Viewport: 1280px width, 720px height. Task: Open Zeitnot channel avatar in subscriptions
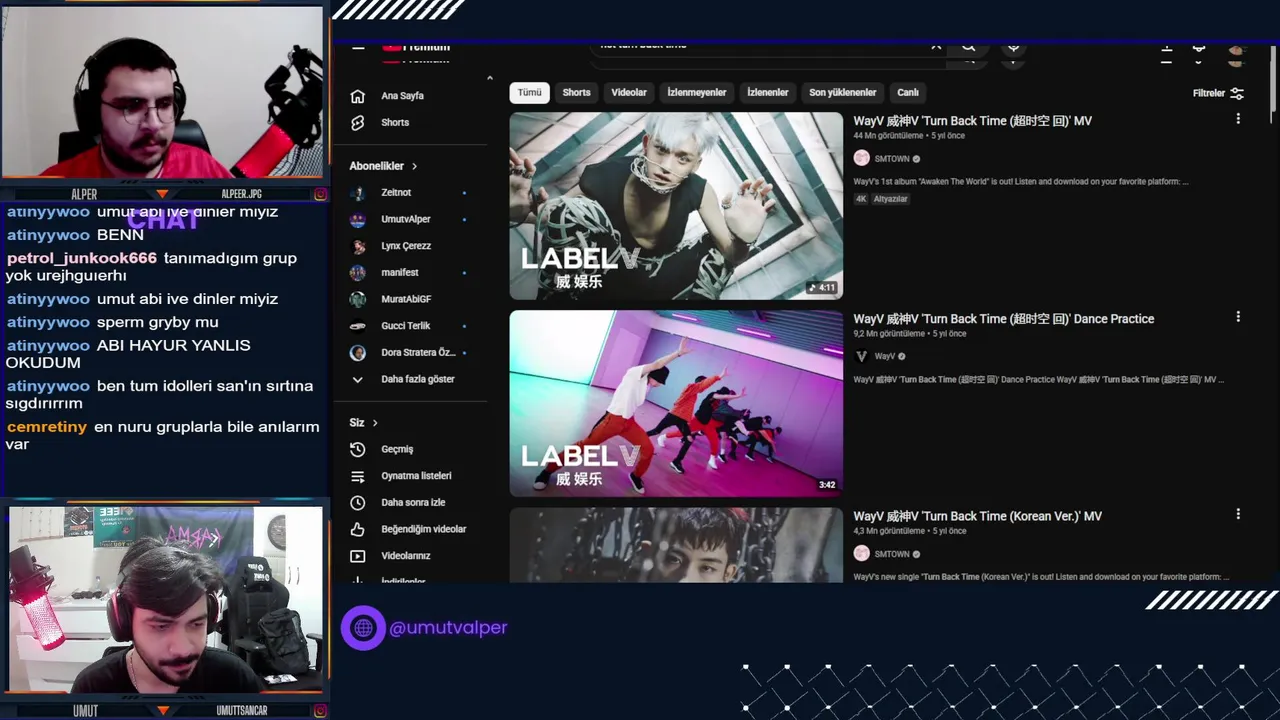(358, 192)
